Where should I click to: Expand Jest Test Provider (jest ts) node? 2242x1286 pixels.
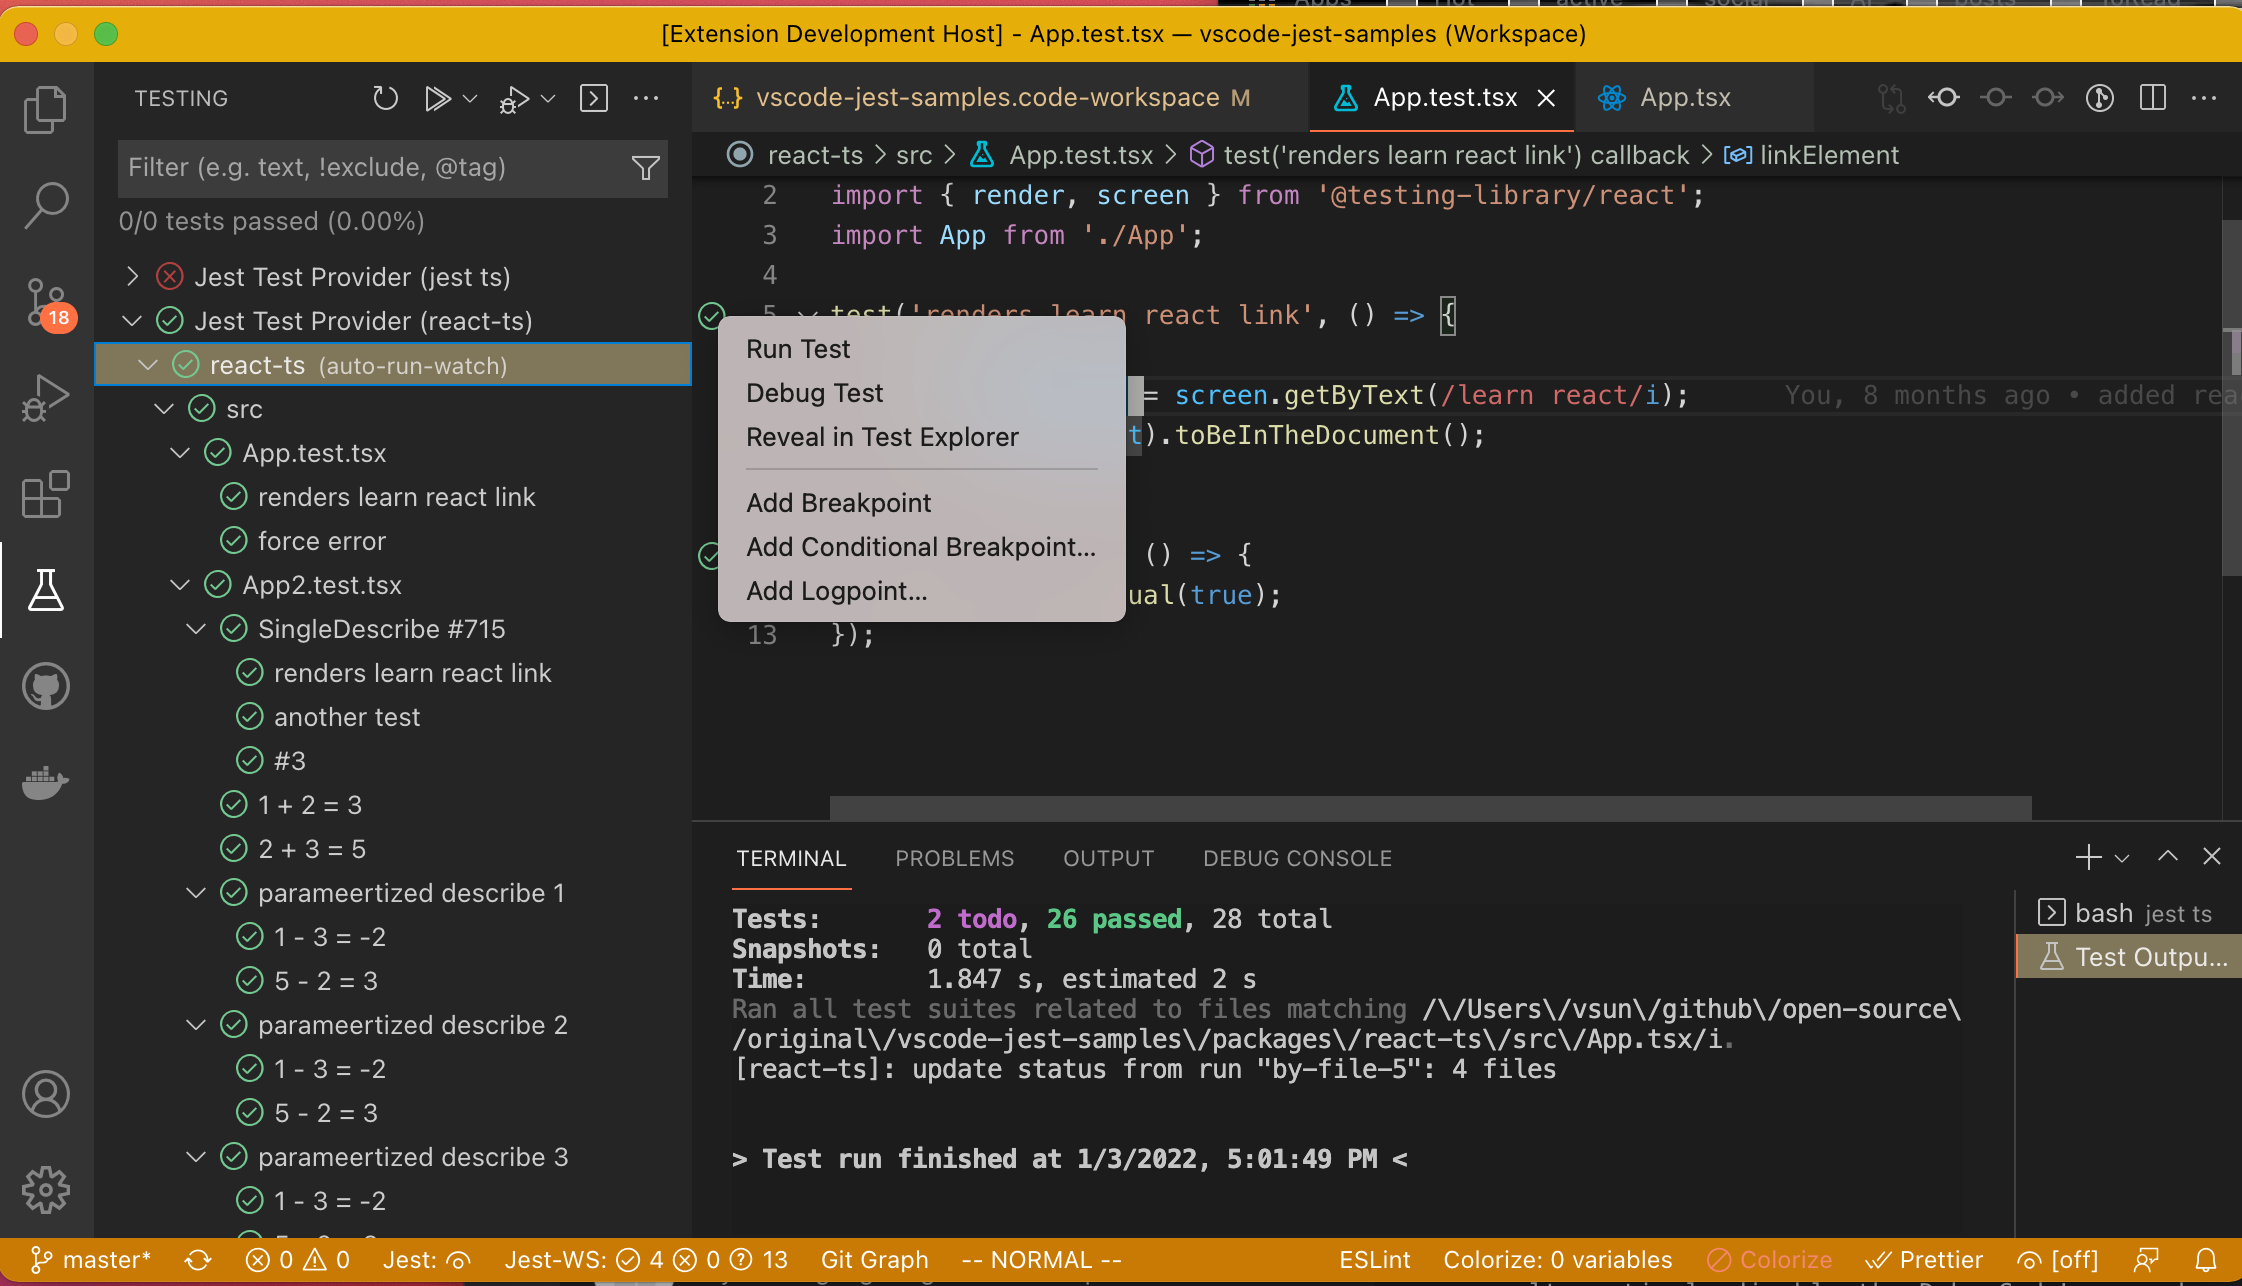132,277
